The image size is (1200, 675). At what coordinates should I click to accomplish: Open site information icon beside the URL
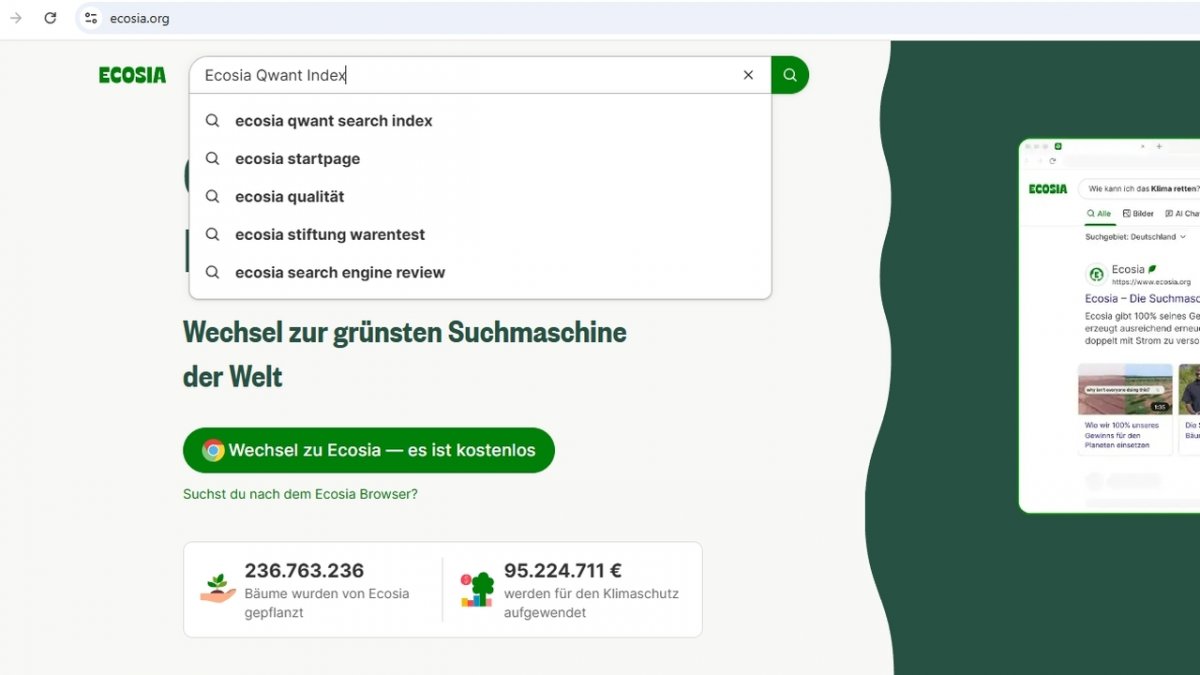point(91,18)
